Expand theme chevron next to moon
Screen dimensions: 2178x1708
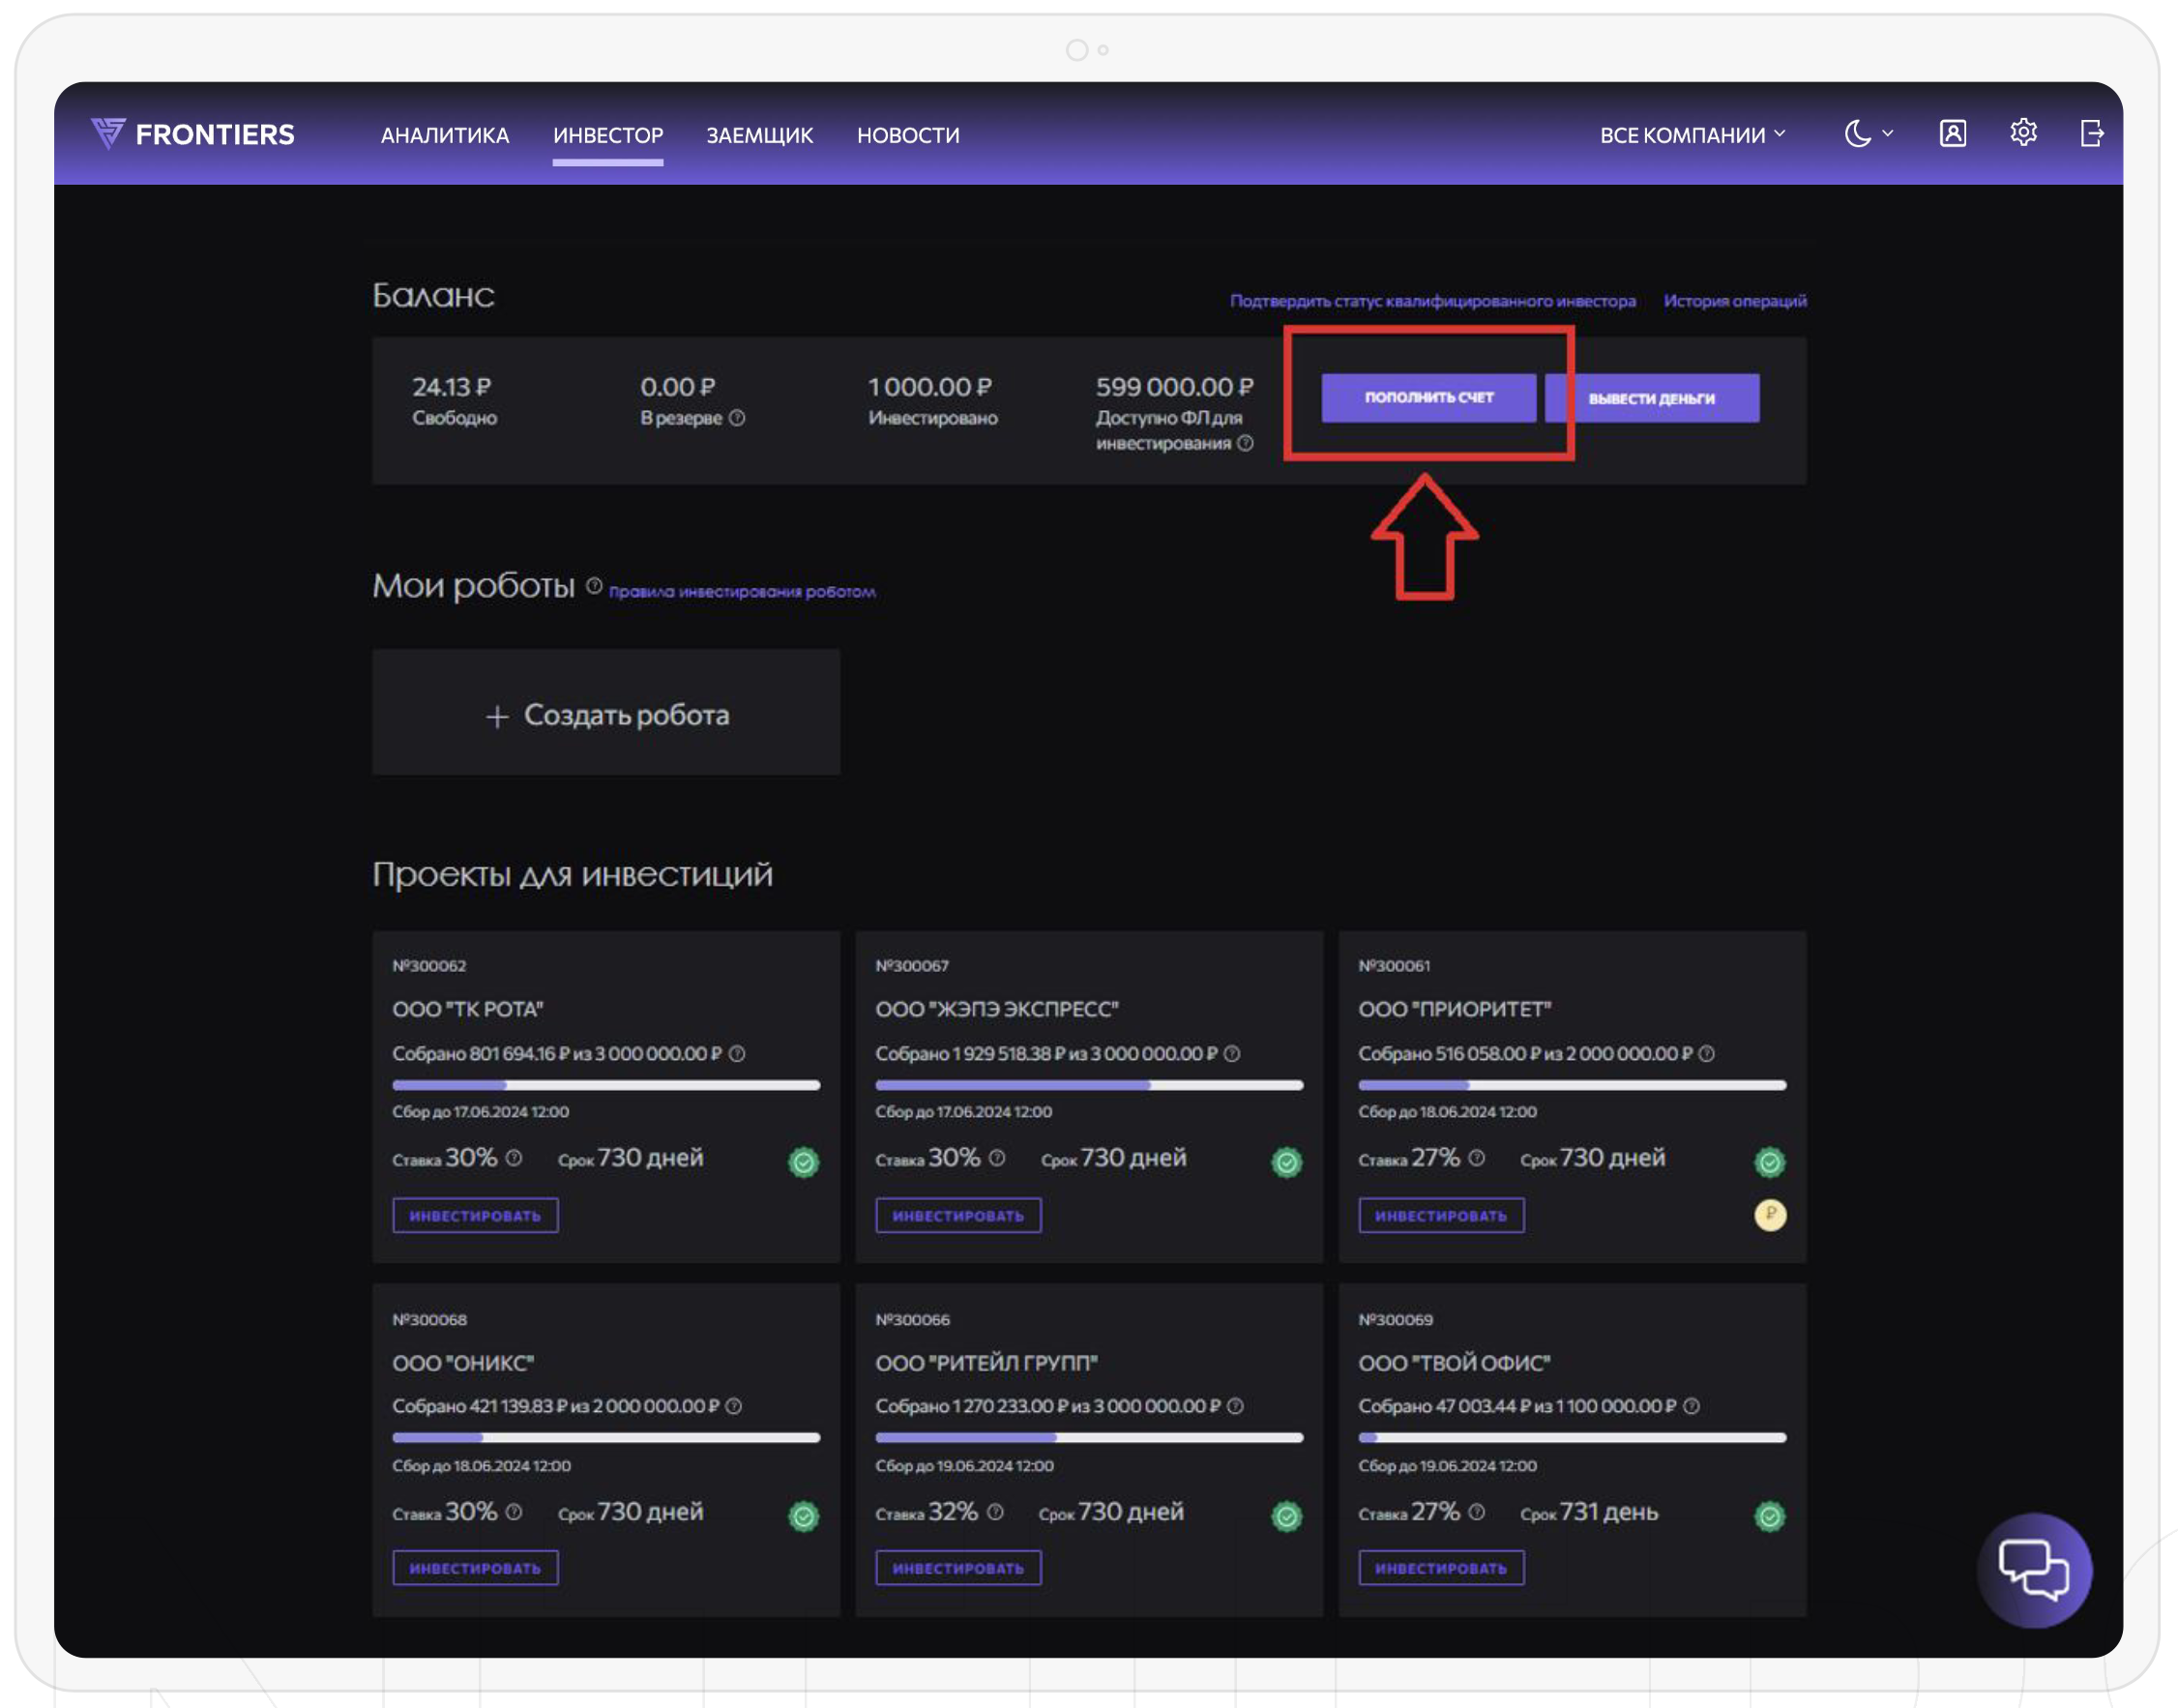[1887, 133]
